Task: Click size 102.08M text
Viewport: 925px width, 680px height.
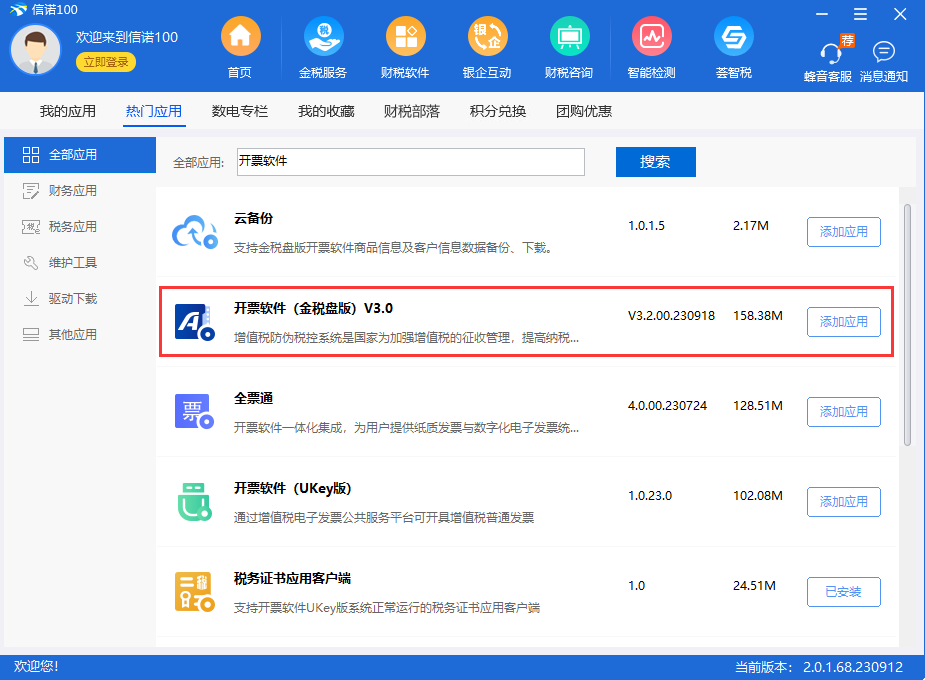Action: [x=758, y=496]
